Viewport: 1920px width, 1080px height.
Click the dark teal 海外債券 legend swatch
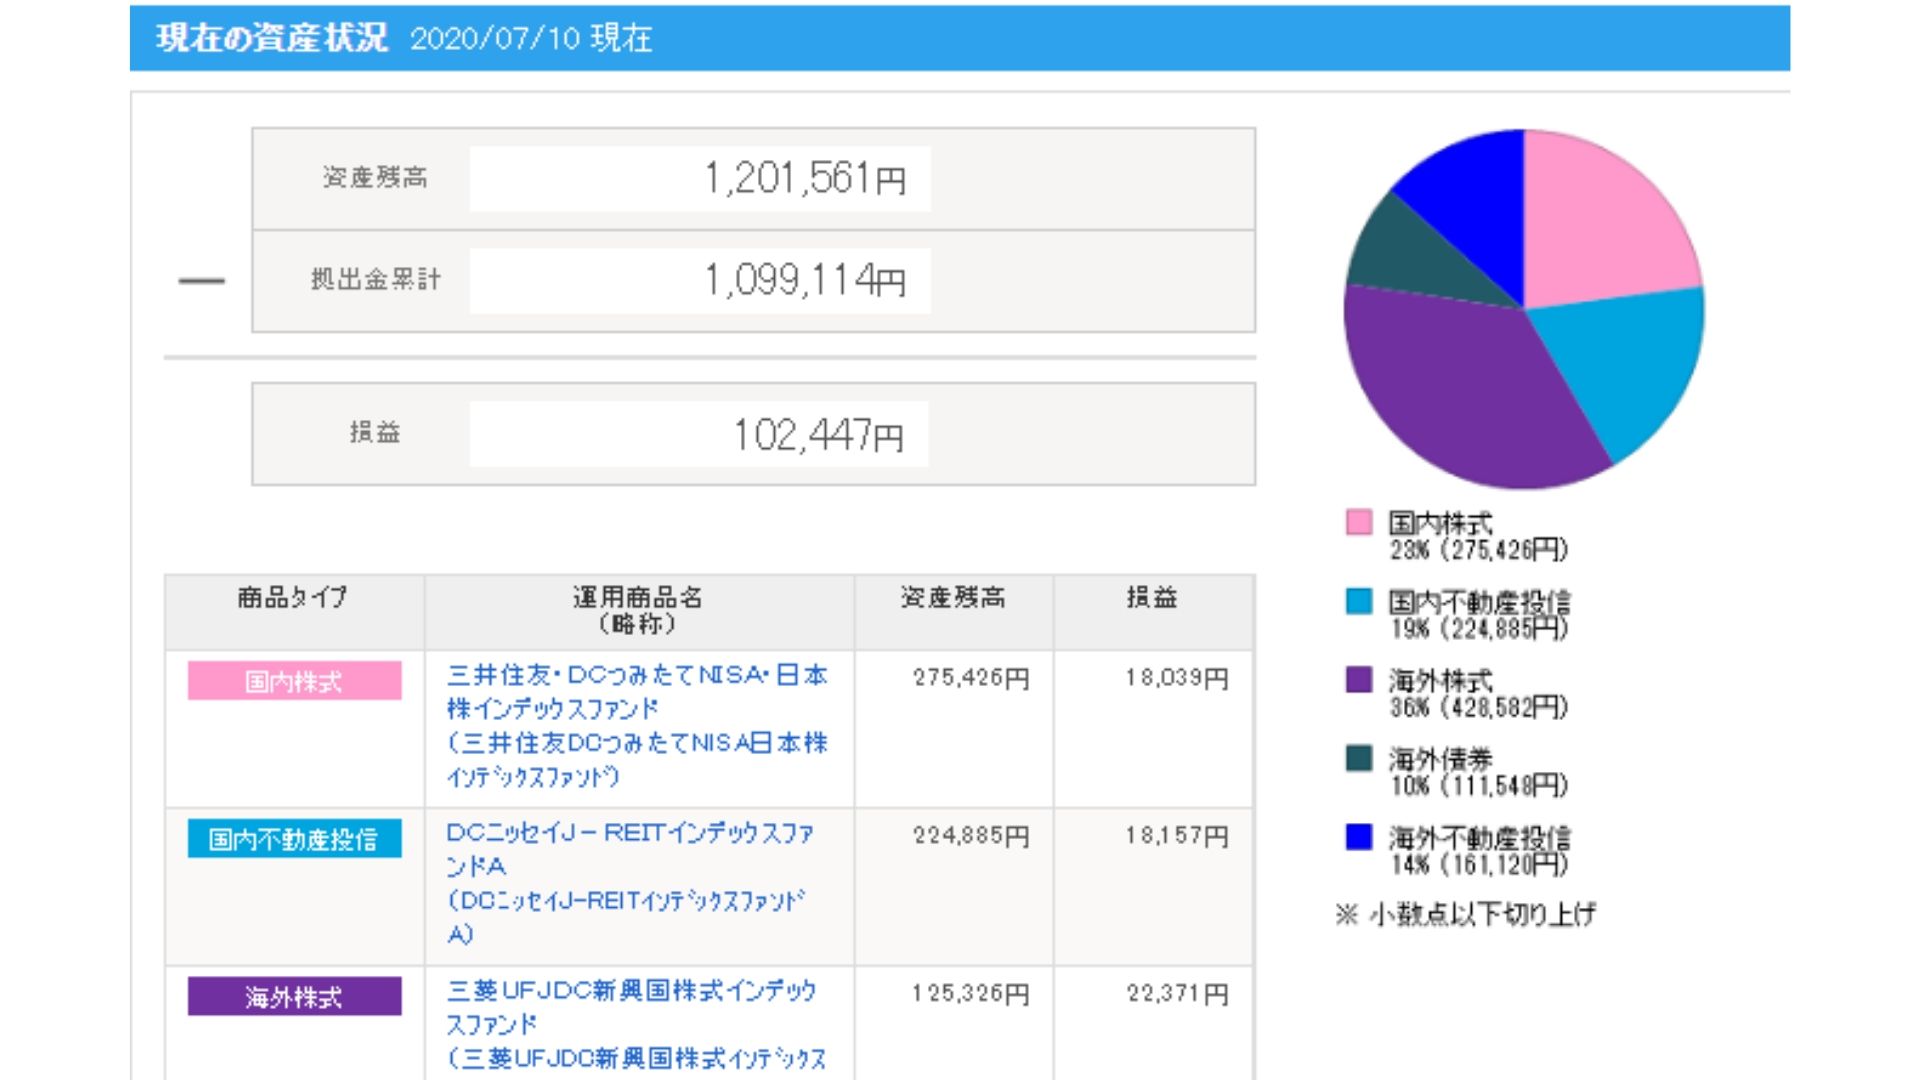1359,758
